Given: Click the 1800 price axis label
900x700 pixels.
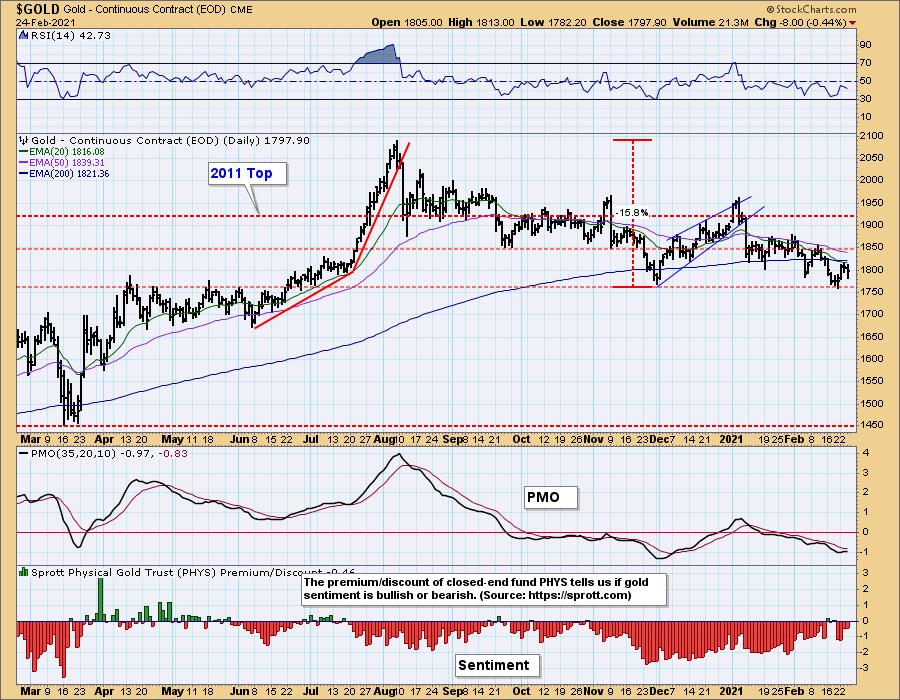Looking at the screenshot, I should tap(872, 269).
